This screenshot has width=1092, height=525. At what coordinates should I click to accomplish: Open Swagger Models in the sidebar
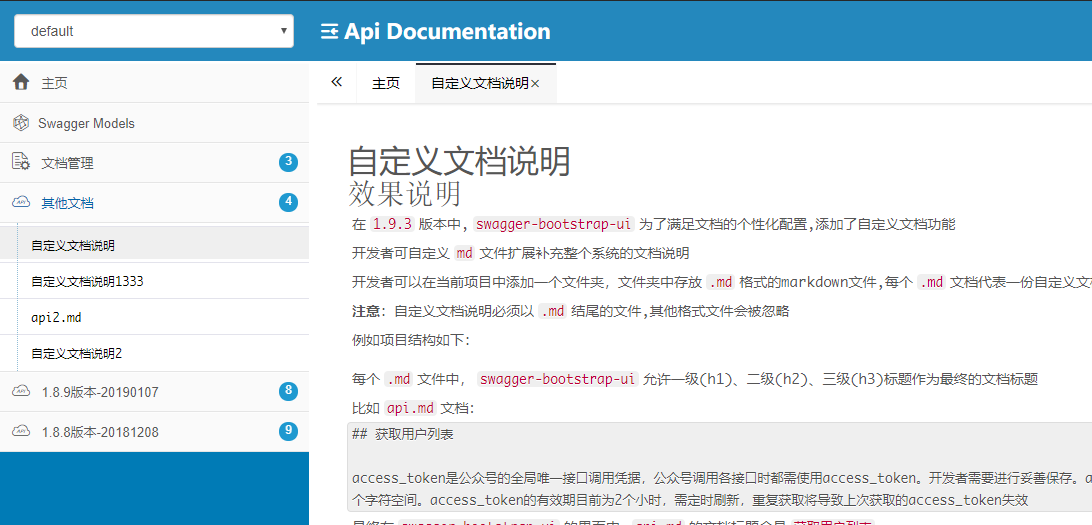tap(154, 123)
